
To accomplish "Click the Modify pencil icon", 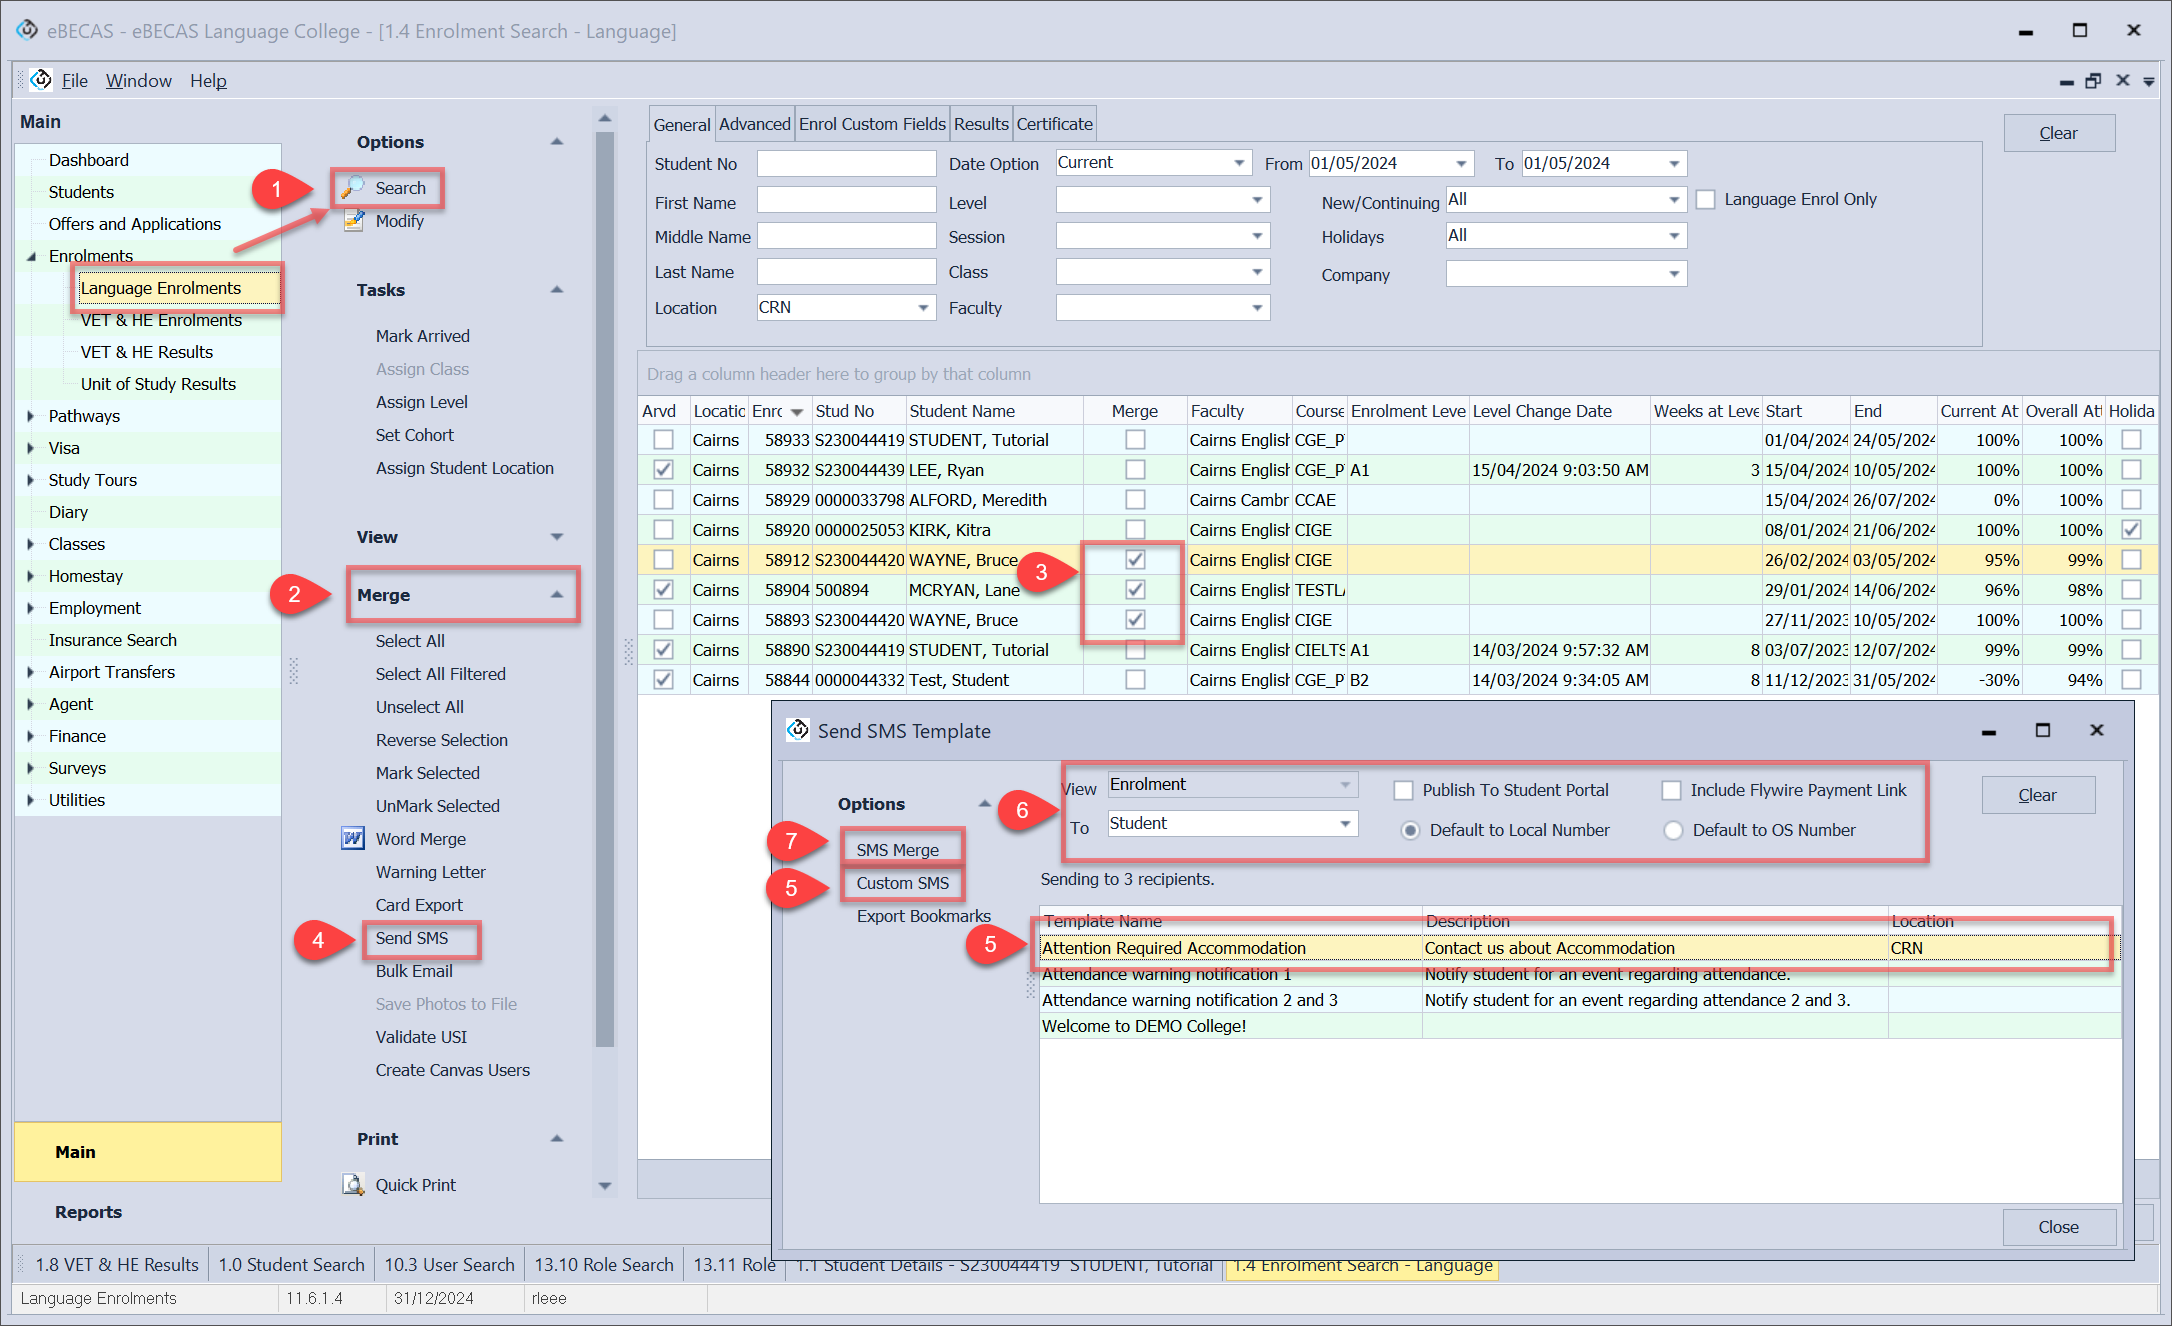I will click(353, 221).
